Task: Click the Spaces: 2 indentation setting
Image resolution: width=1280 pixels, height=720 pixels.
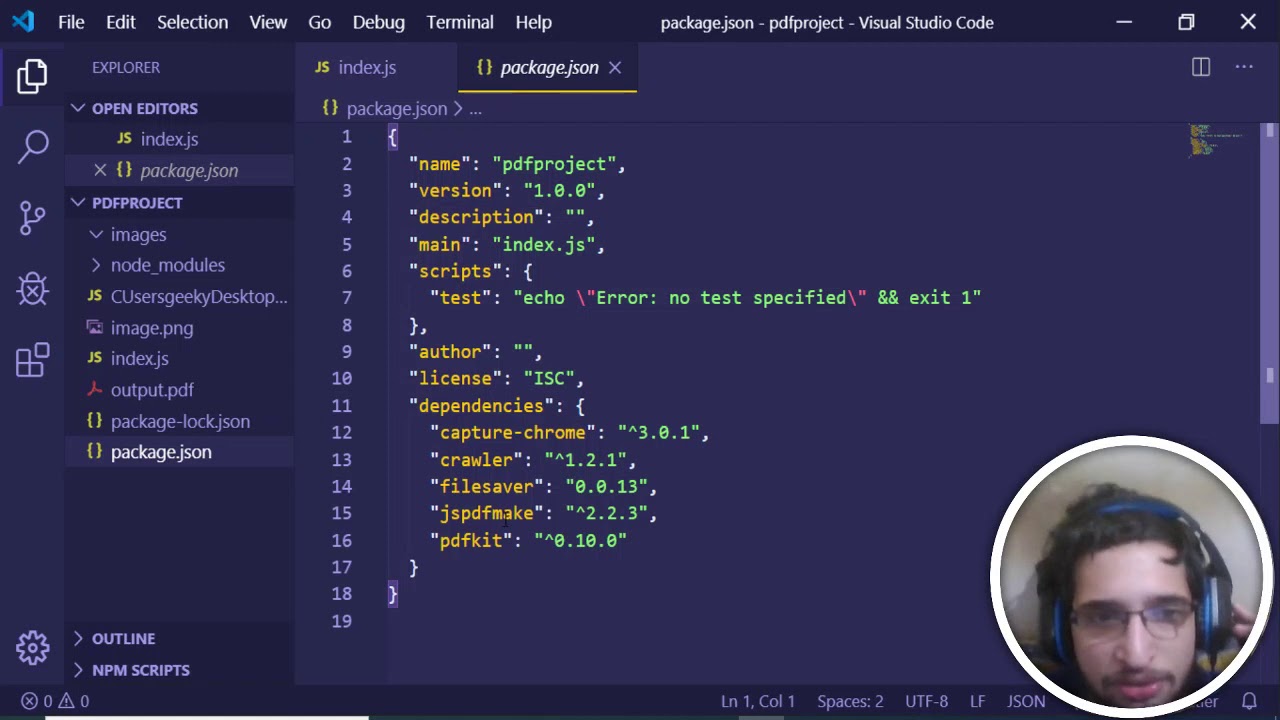Action: (850, 701)
